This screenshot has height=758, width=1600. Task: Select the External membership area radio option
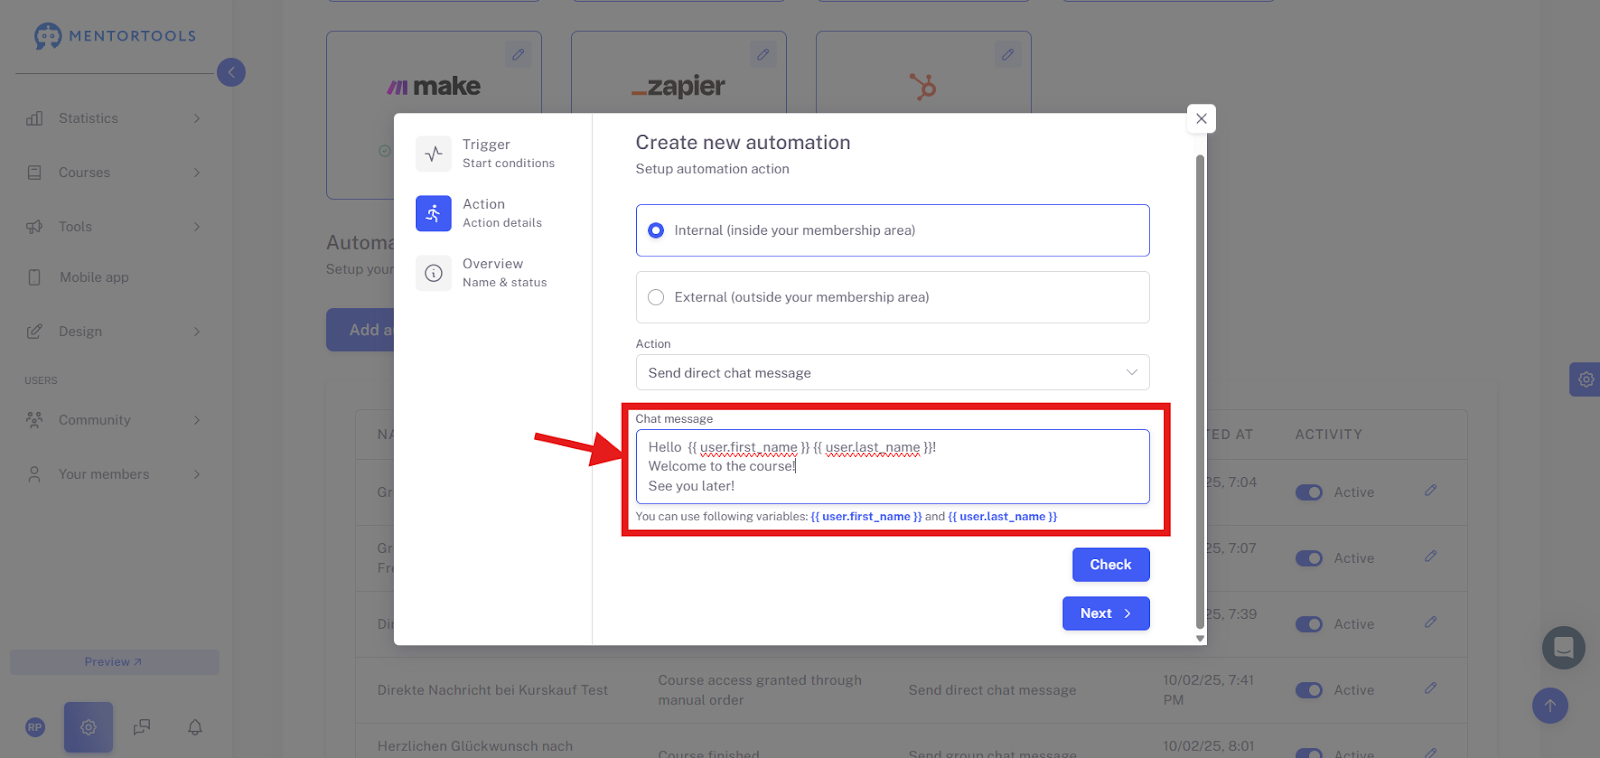coord(892,297)
